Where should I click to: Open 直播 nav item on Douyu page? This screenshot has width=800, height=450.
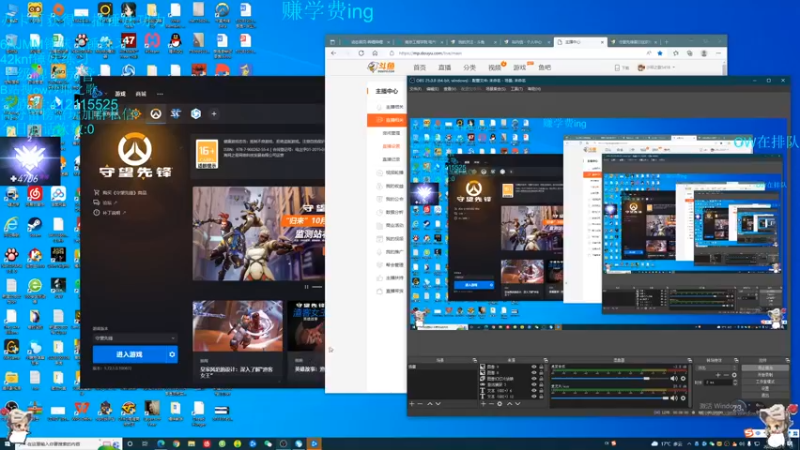(x=444, y=67)
